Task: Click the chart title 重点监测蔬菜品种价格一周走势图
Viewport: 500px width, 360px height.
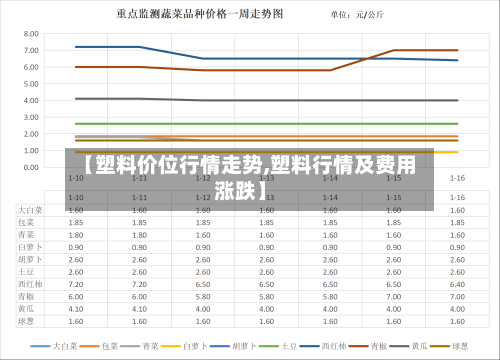Action: click(200, 14)
